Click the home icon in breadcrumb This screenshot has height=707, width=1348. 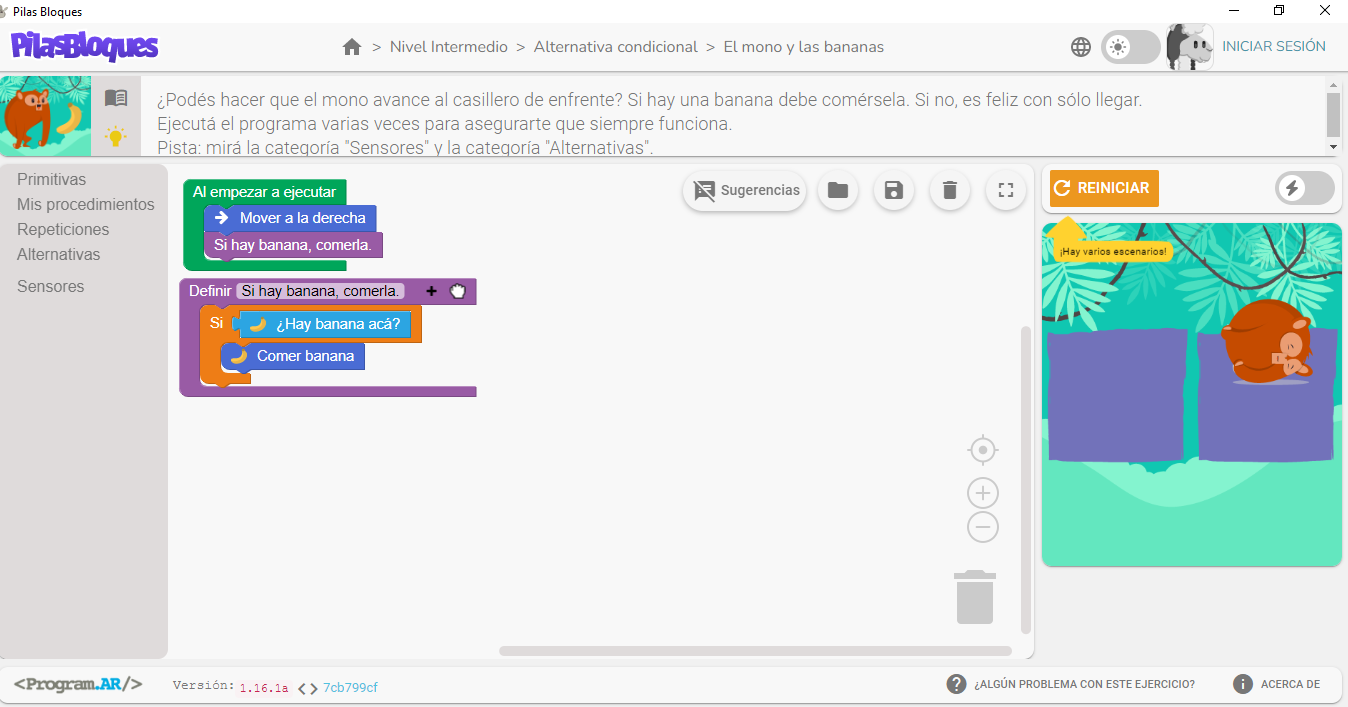351,47
